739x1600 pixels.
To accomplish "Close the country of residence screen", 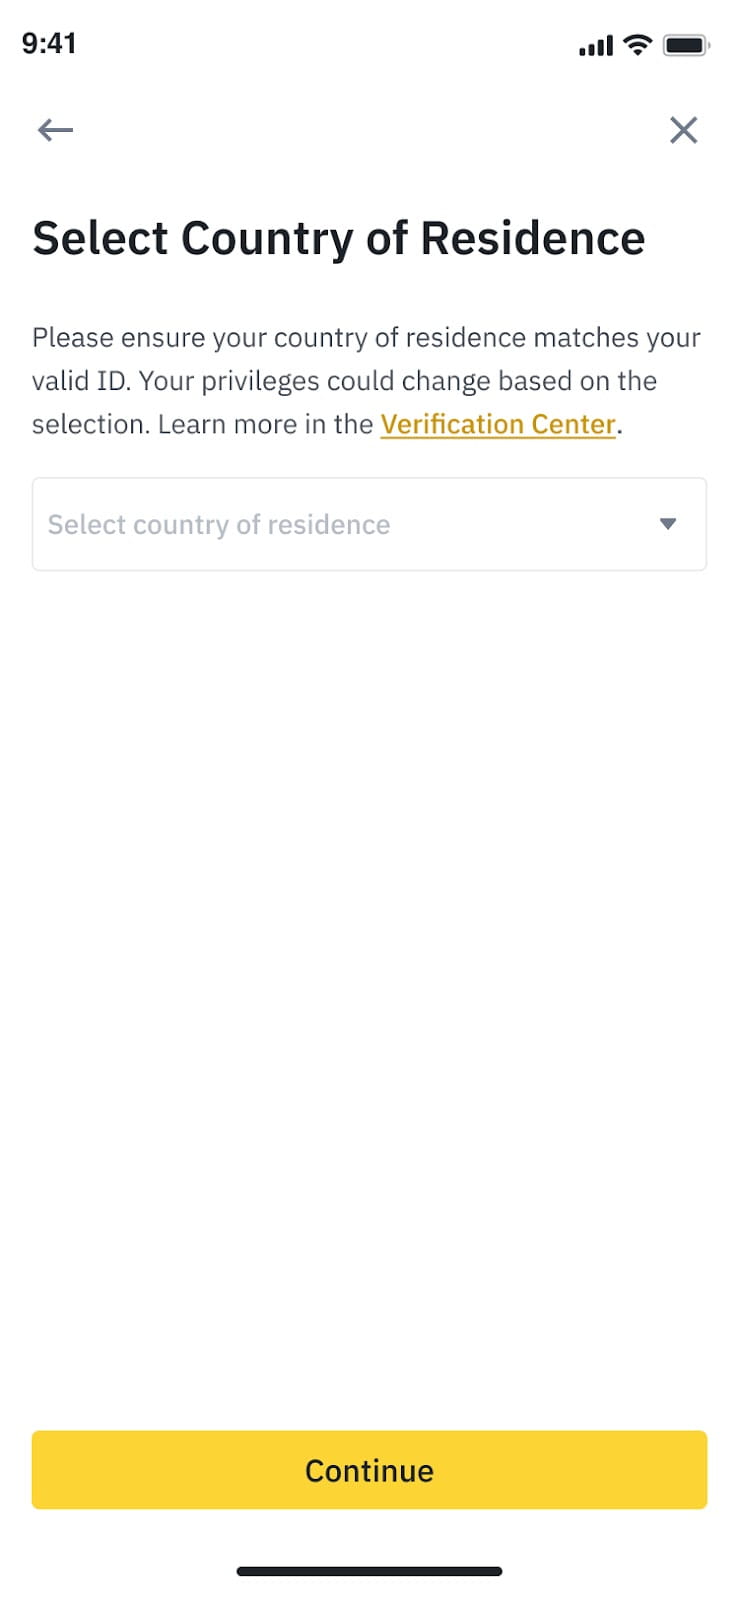I will click(683, 130).
